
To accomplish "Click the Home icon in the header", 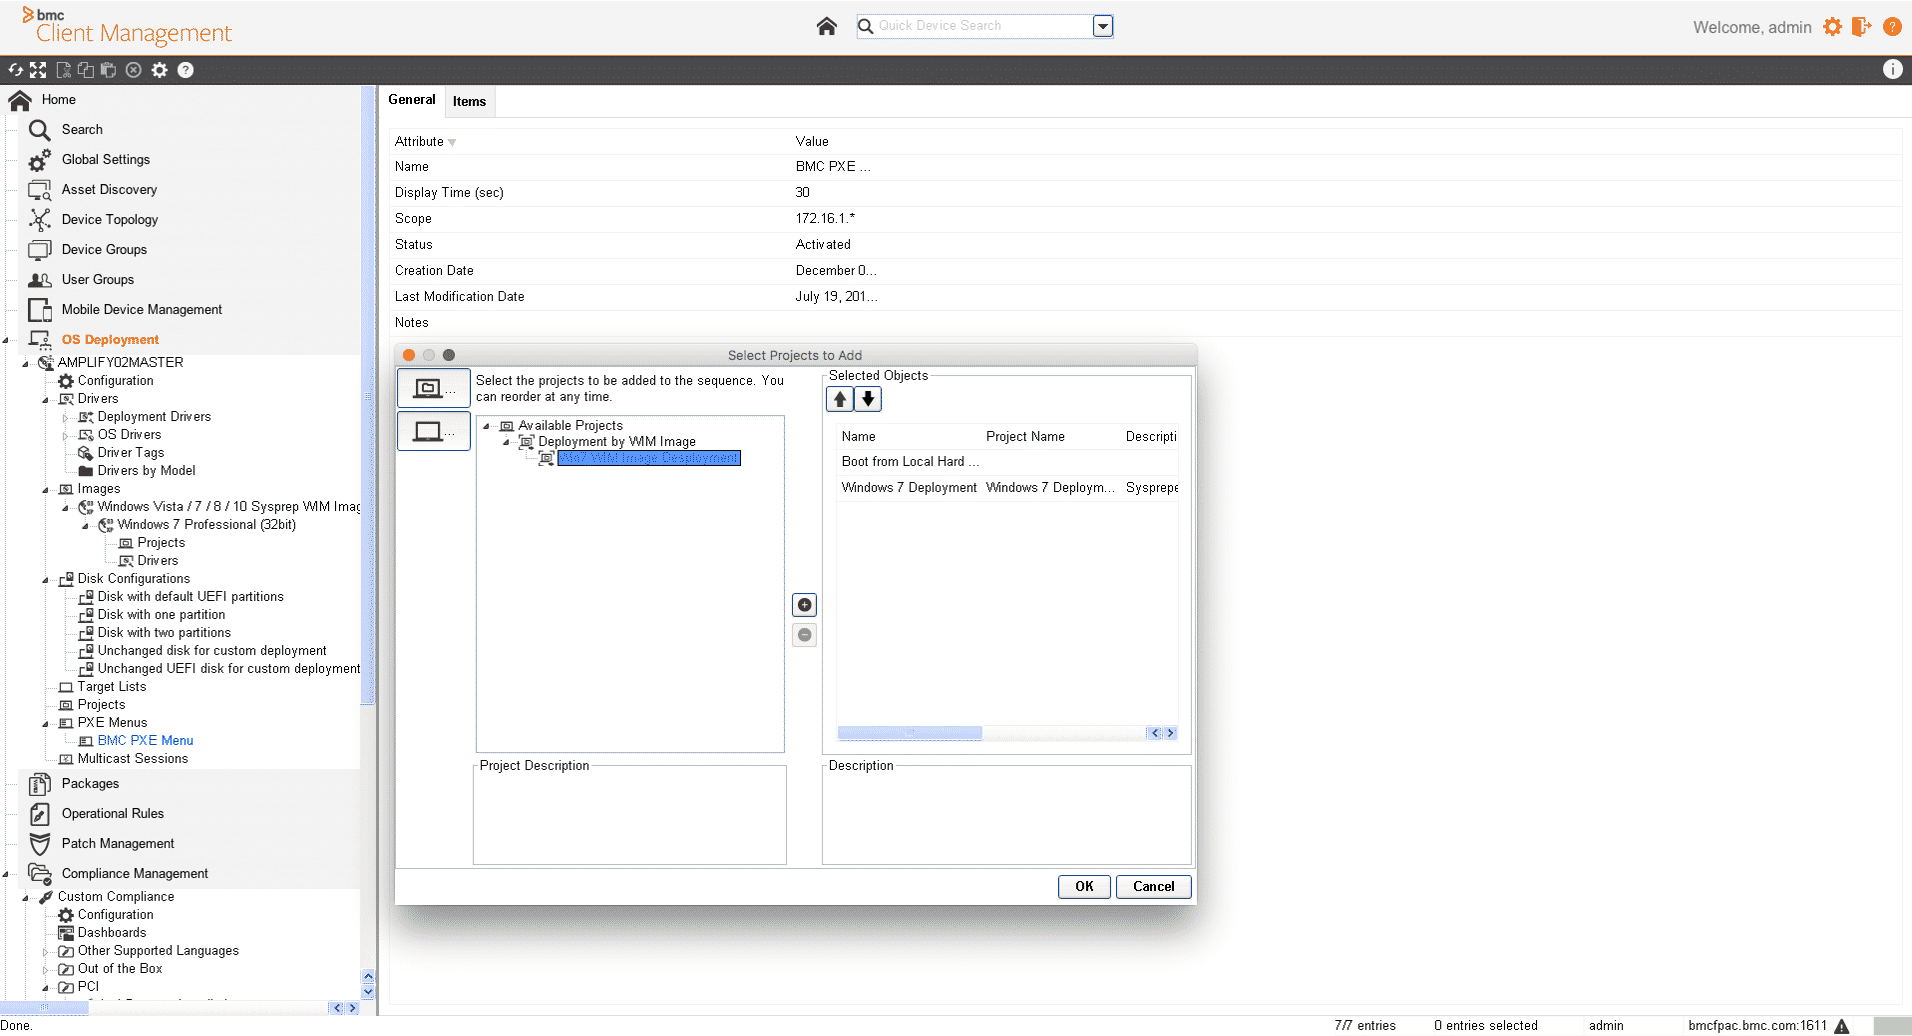I will click(x=826, y=26).
